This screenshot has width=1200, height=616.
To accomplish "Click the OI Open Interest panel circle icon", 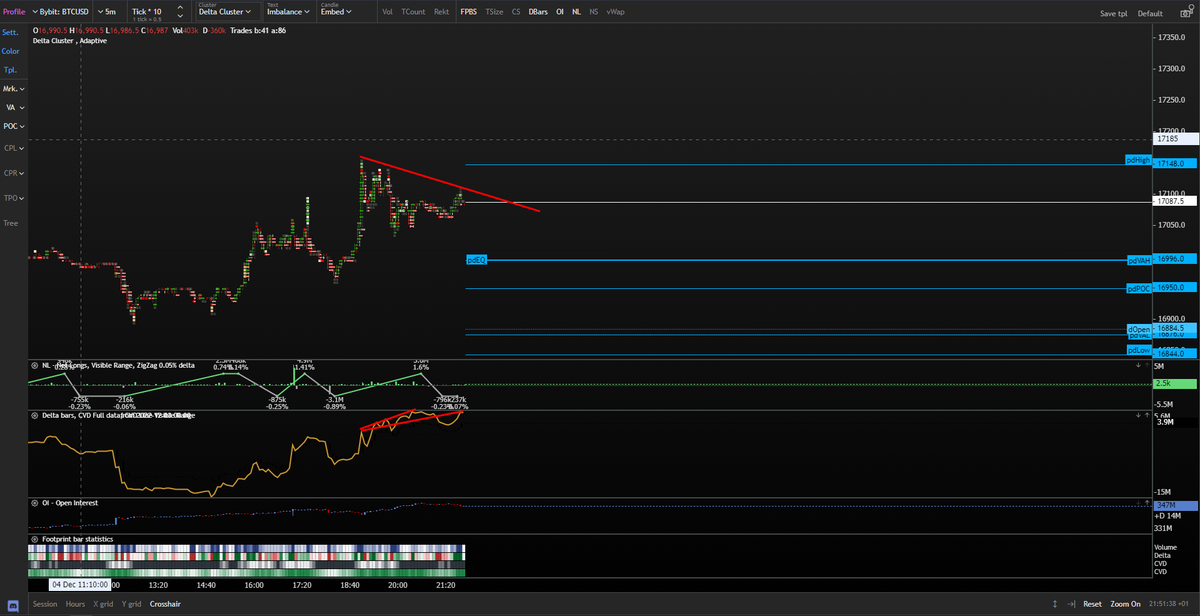I will pos(34,503).
